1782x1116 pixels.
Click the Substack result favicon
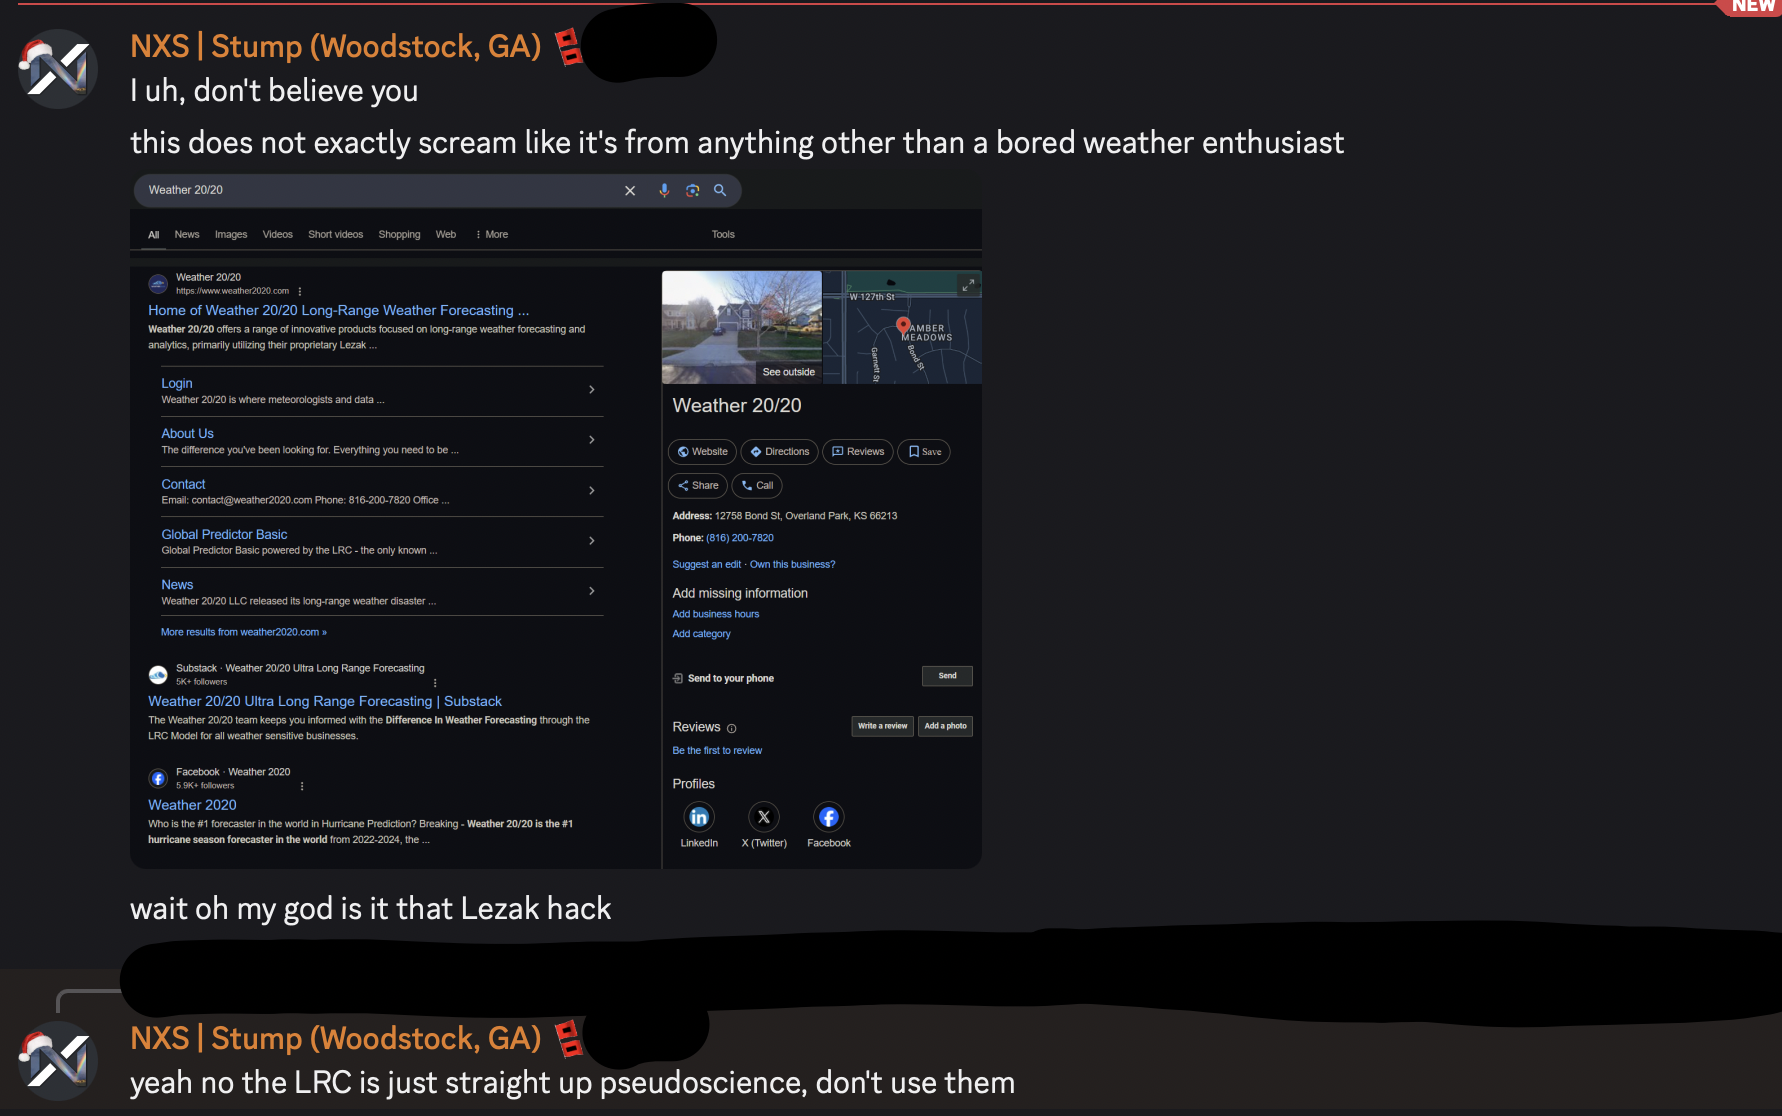[158, 674]
